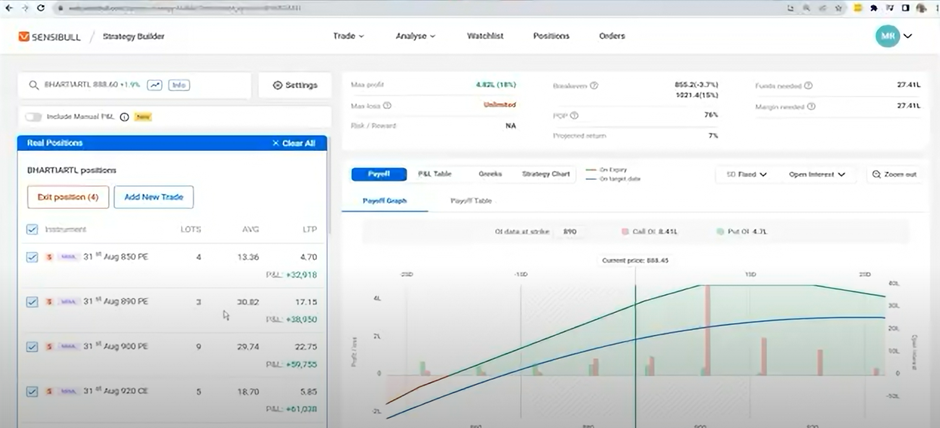Screen dimensions: 940x428
Task: Click the Strategy Builder breadcrumb
Action: click(x=133, y=37)
